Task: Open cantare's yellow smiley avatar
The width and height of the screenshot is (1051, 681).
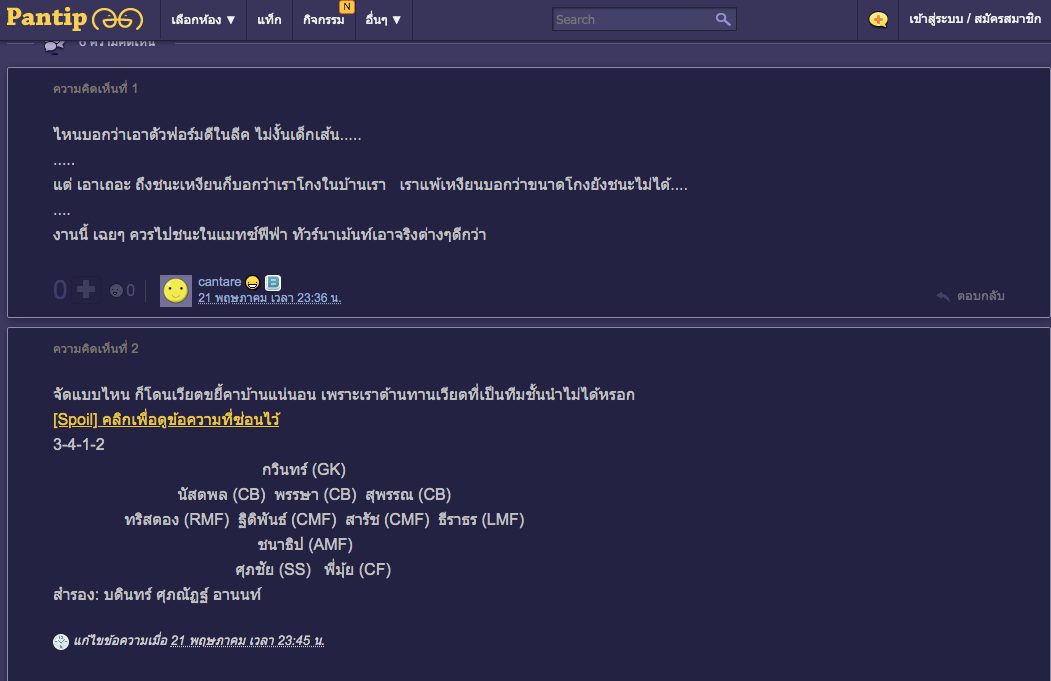Action: tap(175, 290)
